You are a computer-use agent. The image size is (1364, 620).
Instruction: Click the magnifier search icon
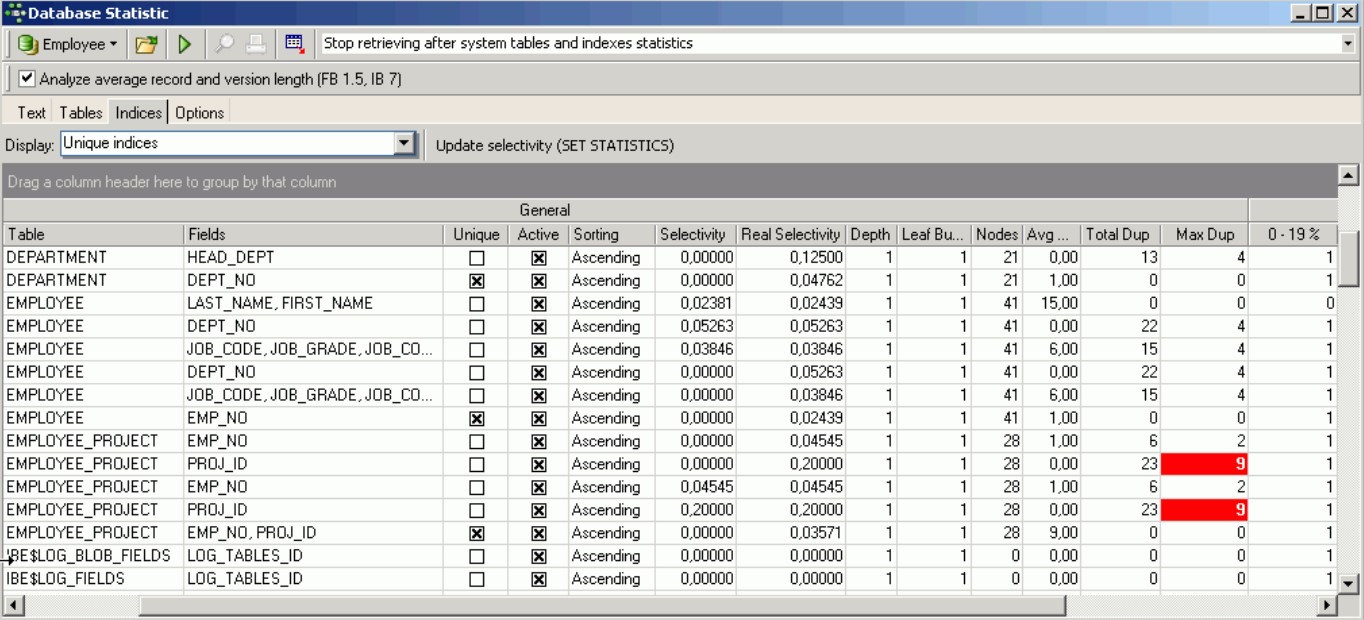[225, 44]
